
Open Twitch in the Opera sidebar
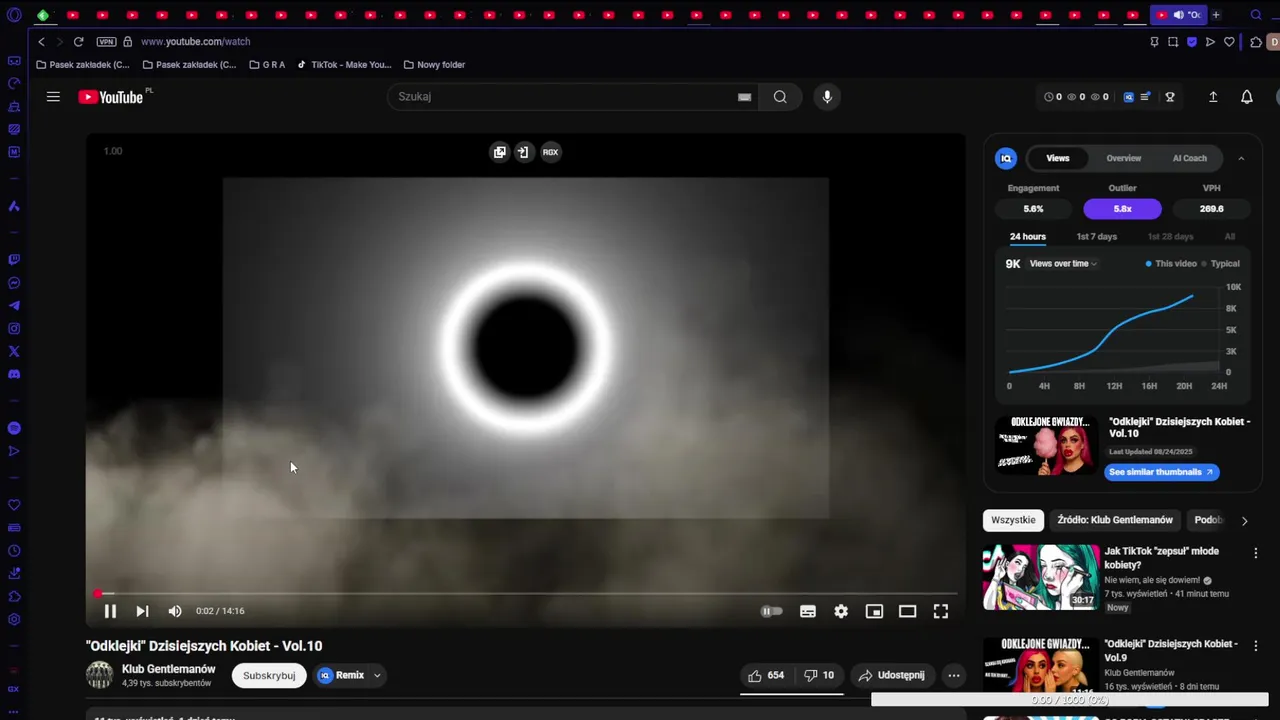14,260
